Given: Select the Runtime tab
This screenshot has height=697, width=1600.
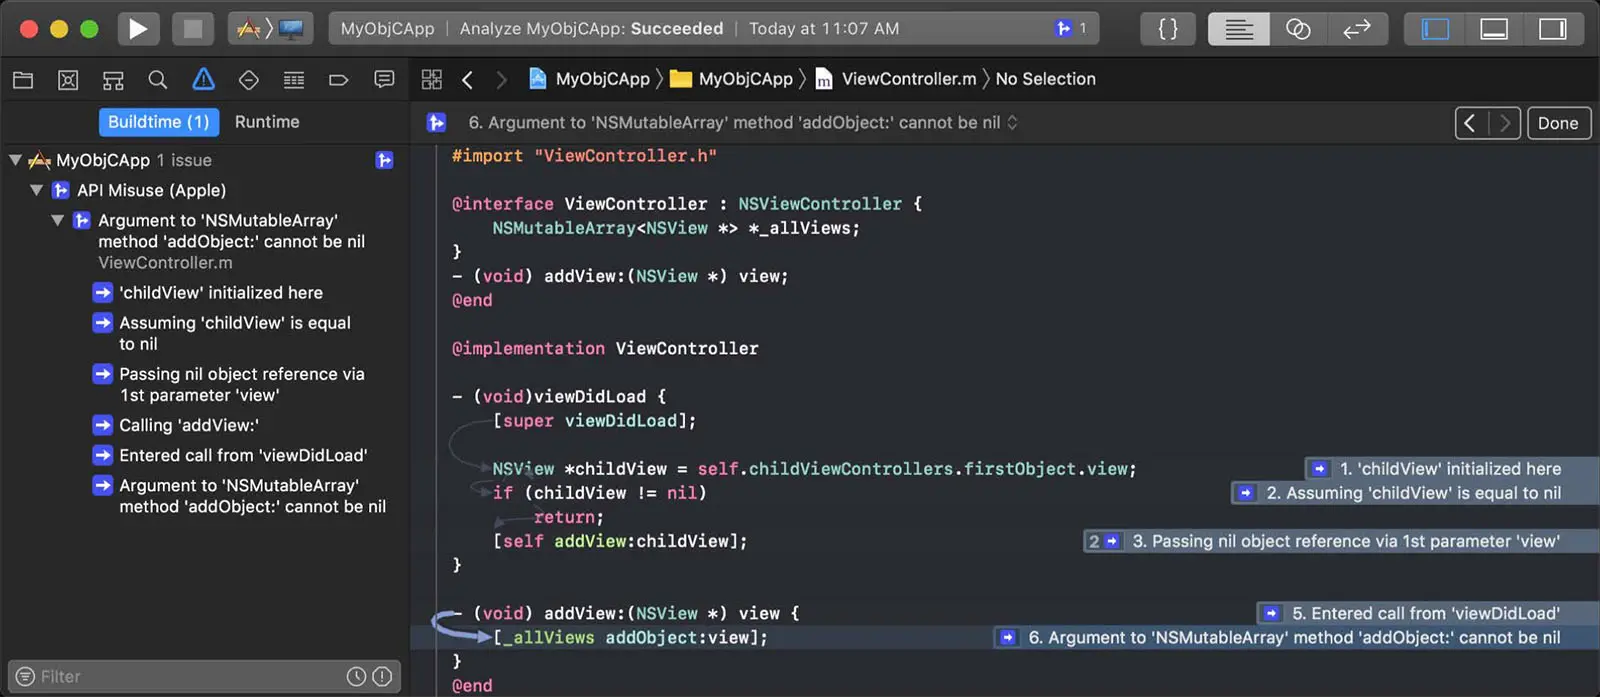Looking at the screenshot, I should pyautogui.click(x=267, y=122).
